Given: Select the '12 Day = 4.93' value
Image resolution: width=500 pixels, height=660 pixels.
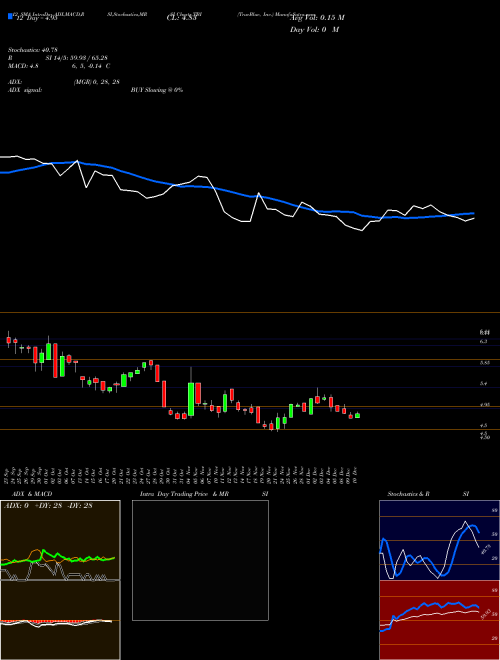Looking at the screenshot, I should 35,18.
